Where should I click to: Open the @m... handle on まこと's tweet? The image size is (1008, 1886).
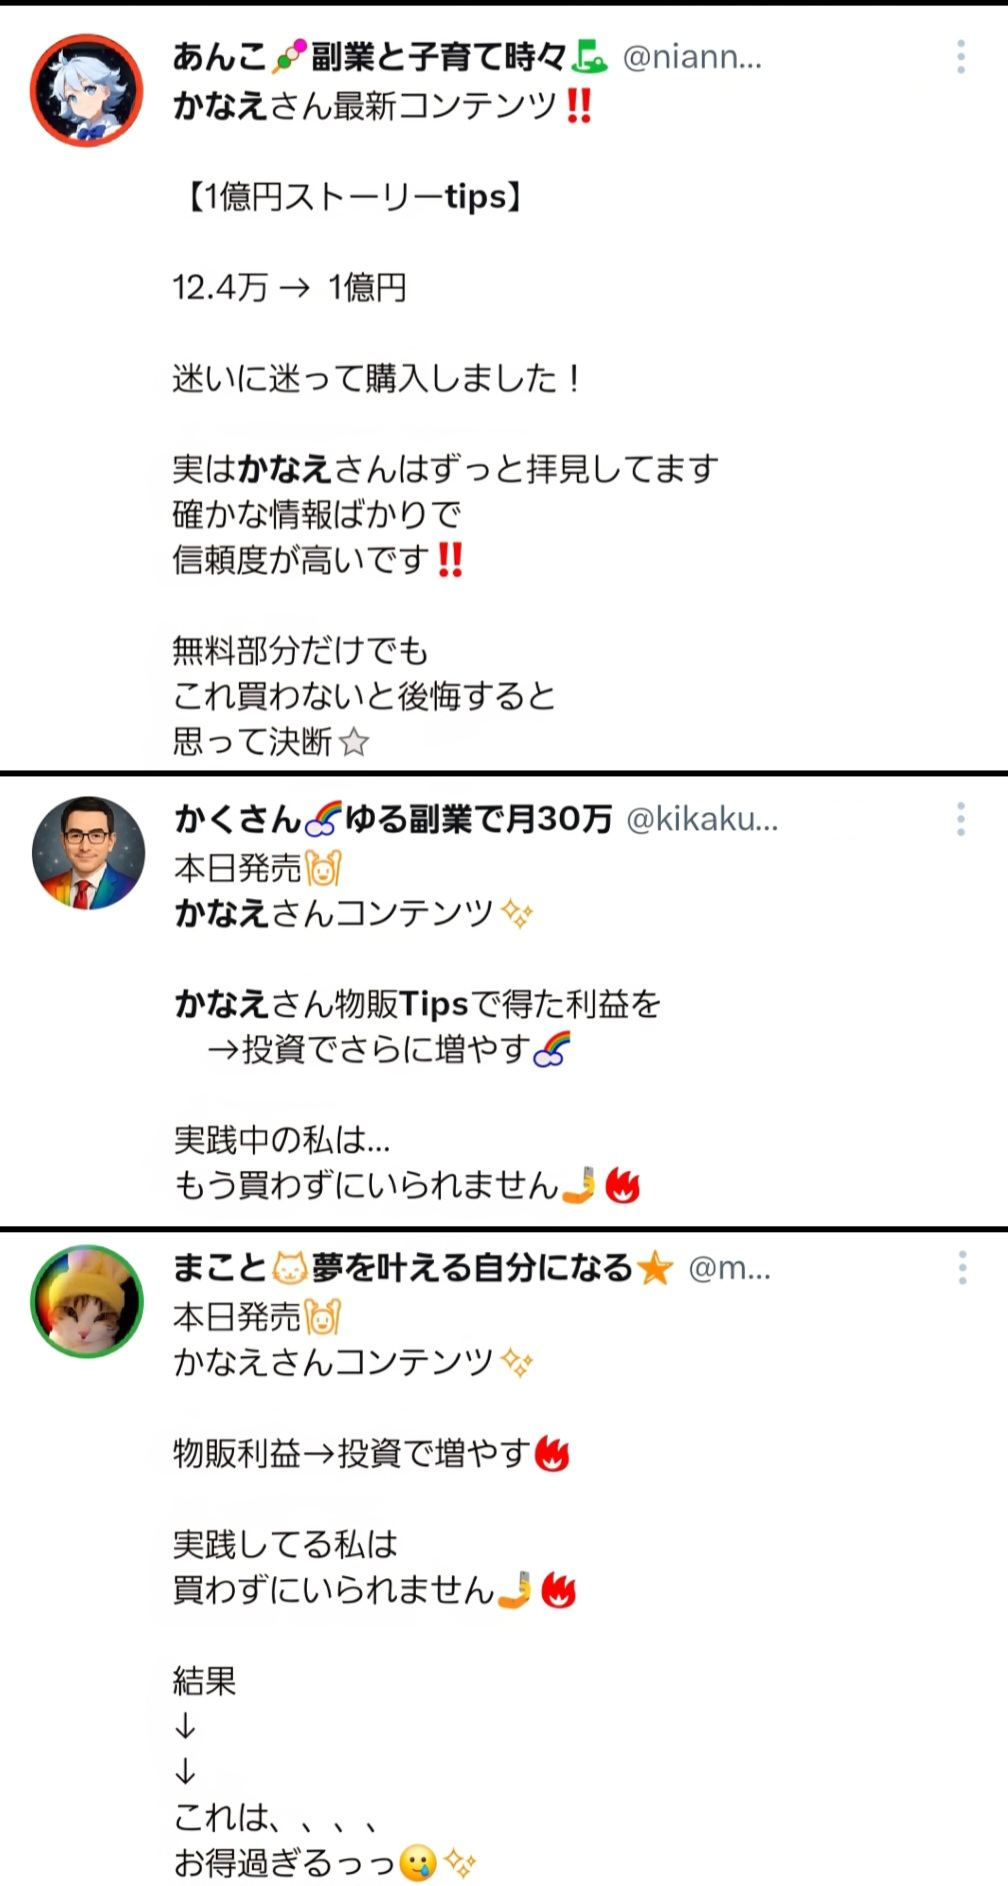point(730,1268)
